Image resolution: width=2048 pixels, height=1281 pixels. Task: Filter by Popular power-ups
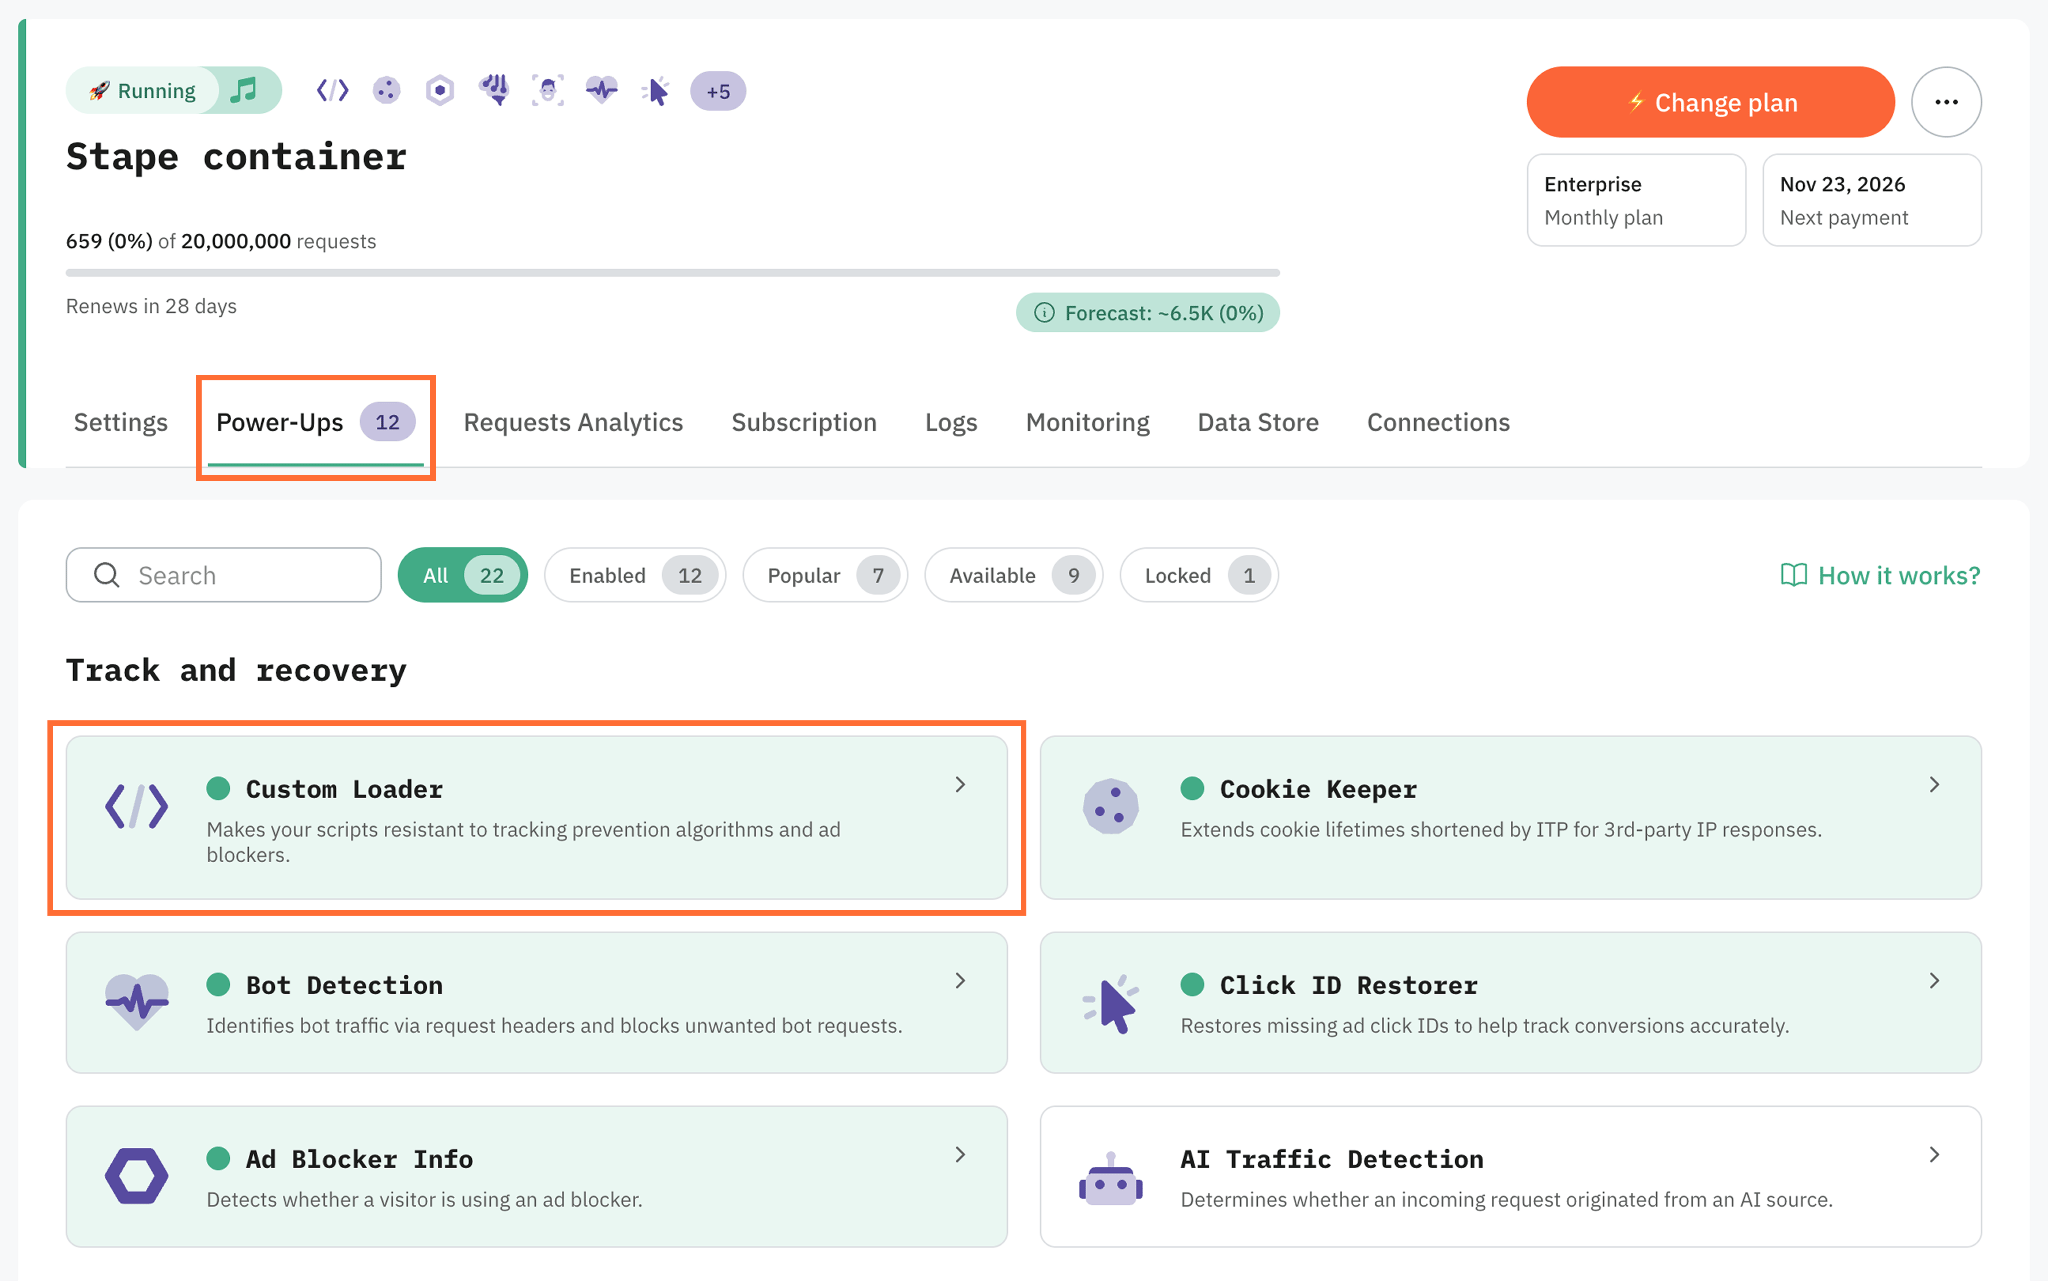tap(825, 575)
